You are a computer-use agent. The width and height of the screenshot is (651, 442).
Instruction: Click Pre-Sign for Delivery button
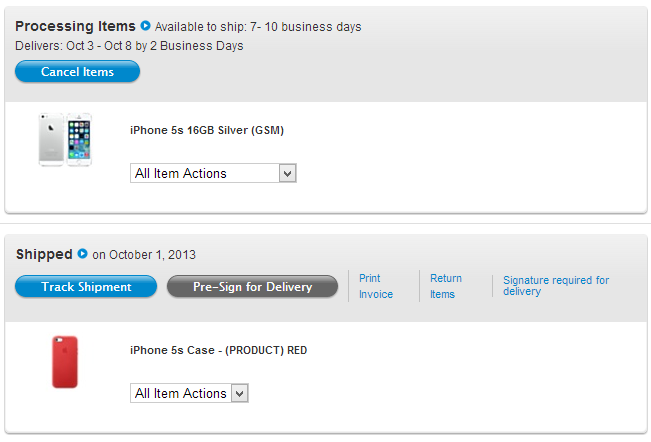tap(252, 286)
